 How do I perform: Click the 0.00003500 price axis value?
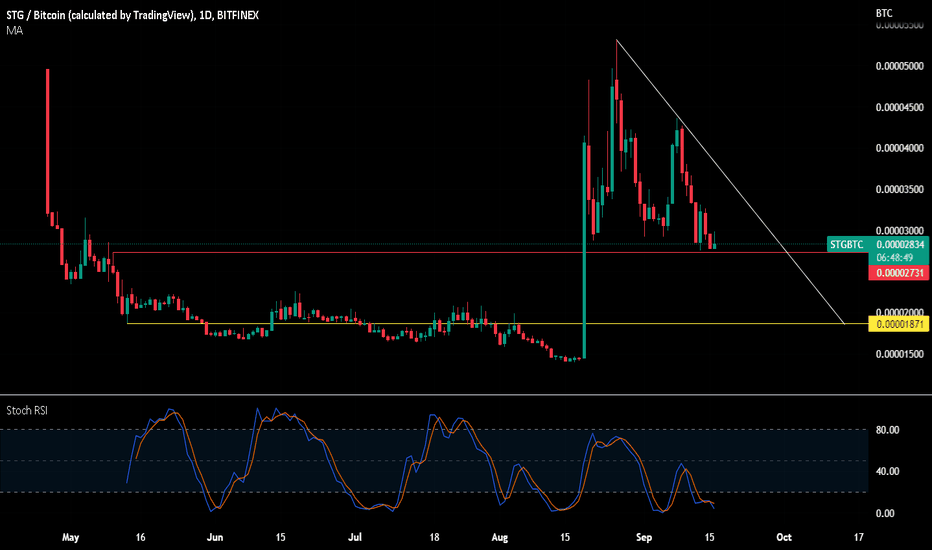coord(900,190)
